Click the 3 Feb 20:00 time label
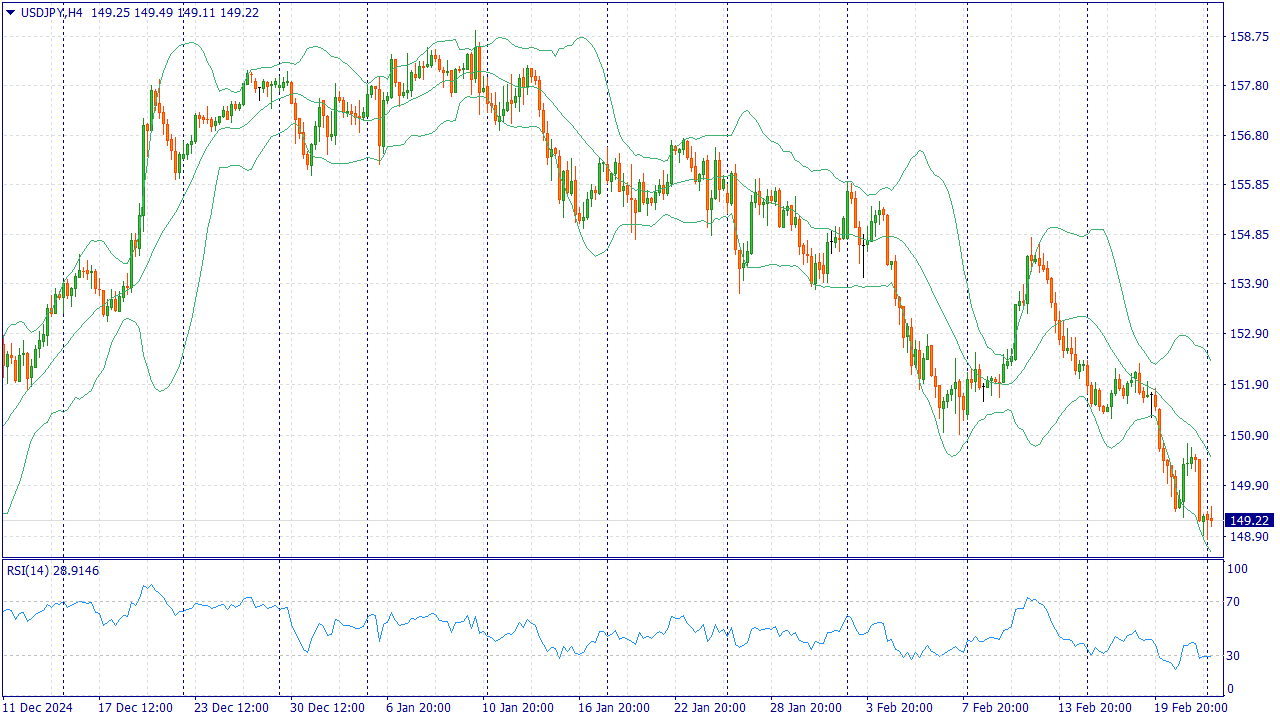This screenshot has width=1280, height=720. click(901, 708)
